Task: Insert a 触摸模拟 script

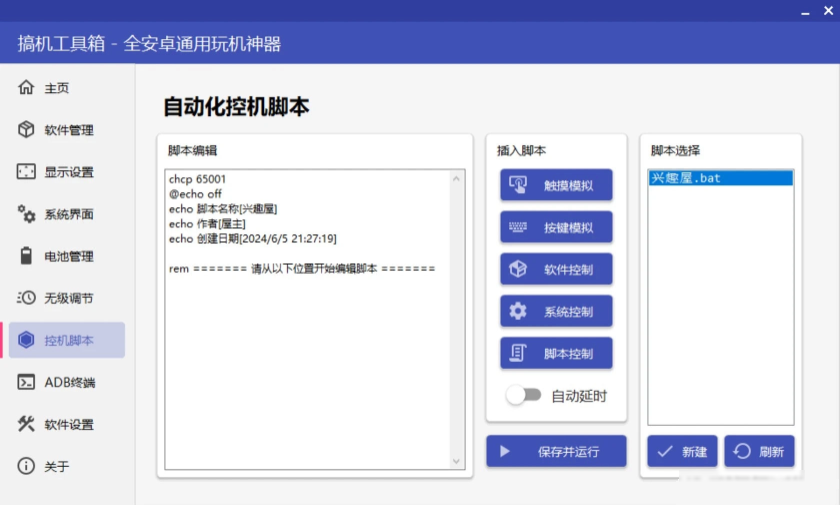Action: click(556, 185)
